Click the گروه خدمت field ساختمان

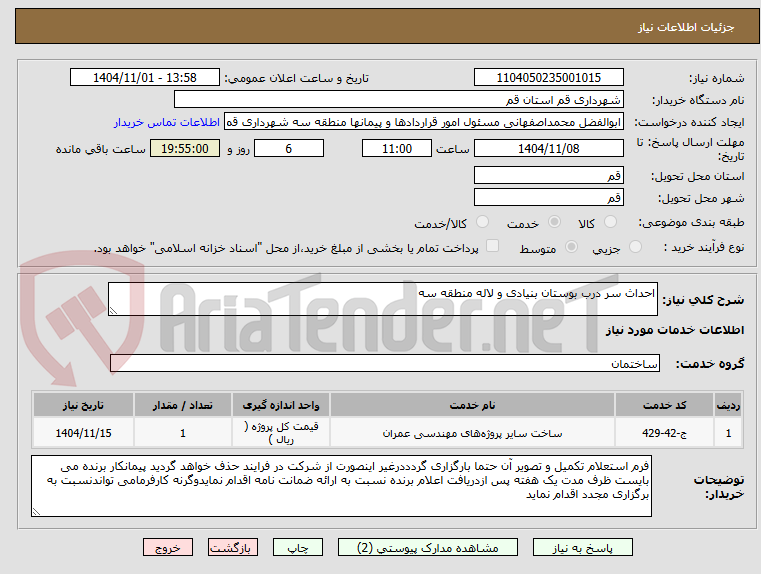tap(385, 363)
